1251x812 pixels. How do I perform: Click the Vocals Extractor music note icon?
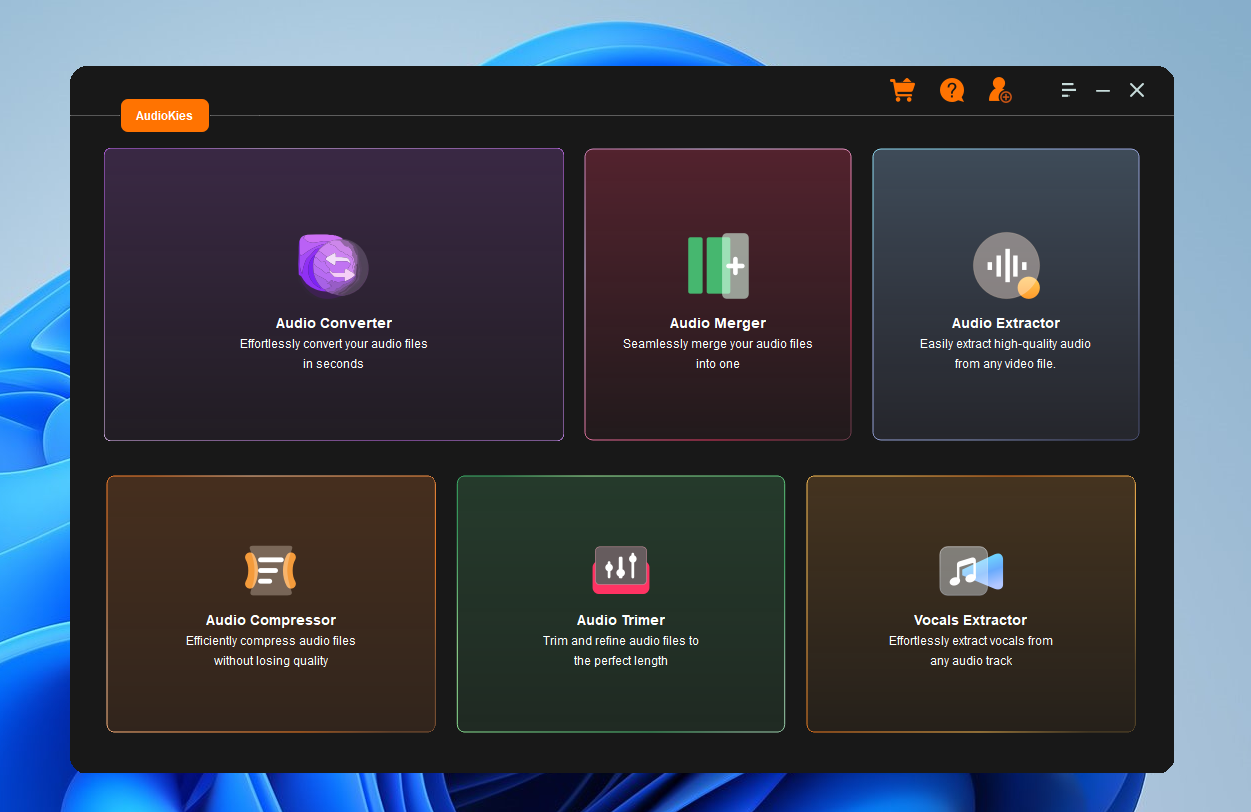point(970,570)
